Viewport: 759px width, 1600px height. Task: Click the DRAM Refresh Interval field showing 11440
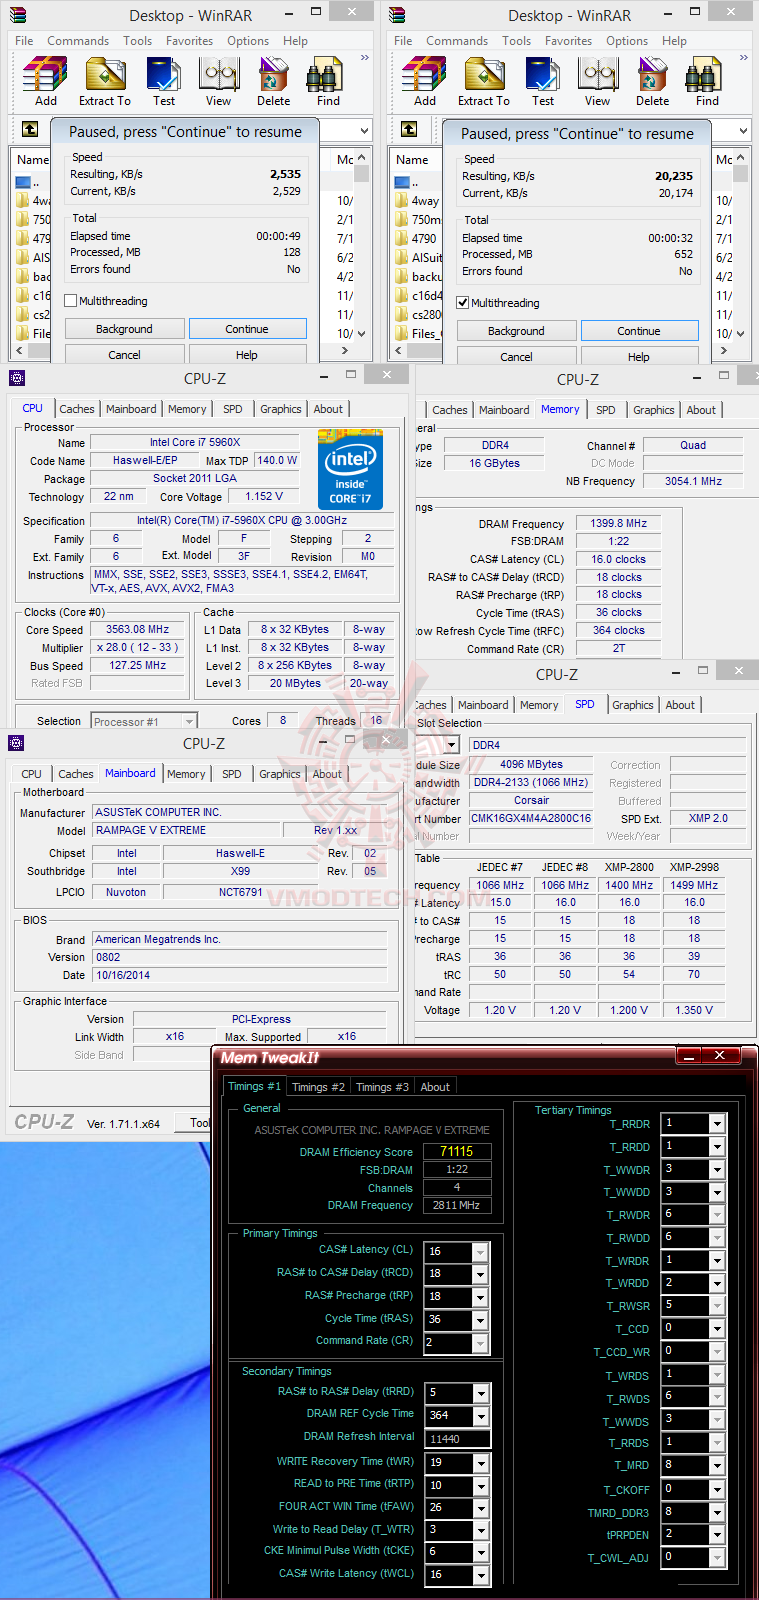click(x=457, y=1439)
